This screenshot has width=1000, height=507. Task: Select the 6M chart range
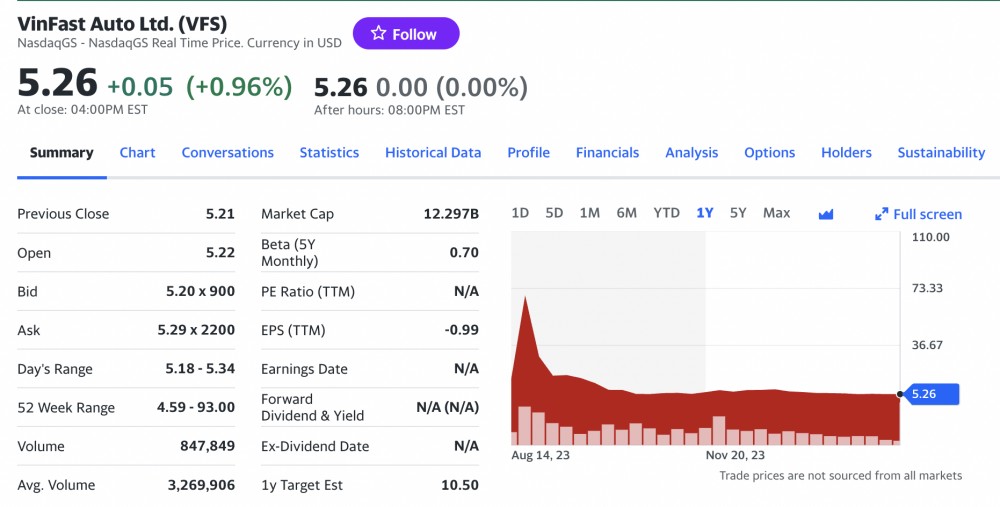(626, 213)
